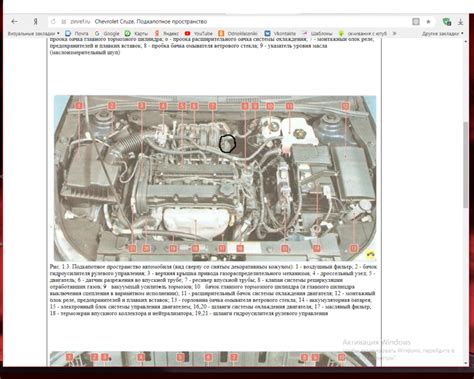Open the Google bookmark
The width and height of the screenshot is (474, 379).
pos(107,34)
